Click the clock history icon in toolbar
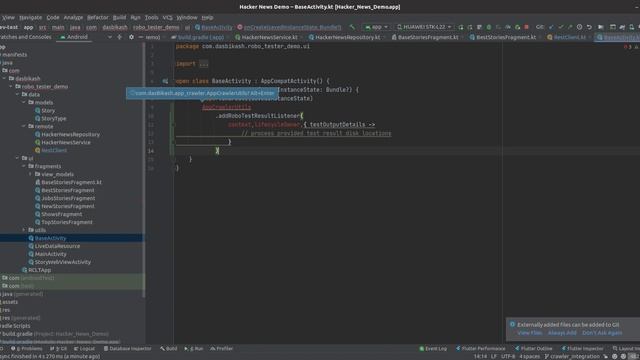Viewport: 640px width, 360px height. coord(579,27)
